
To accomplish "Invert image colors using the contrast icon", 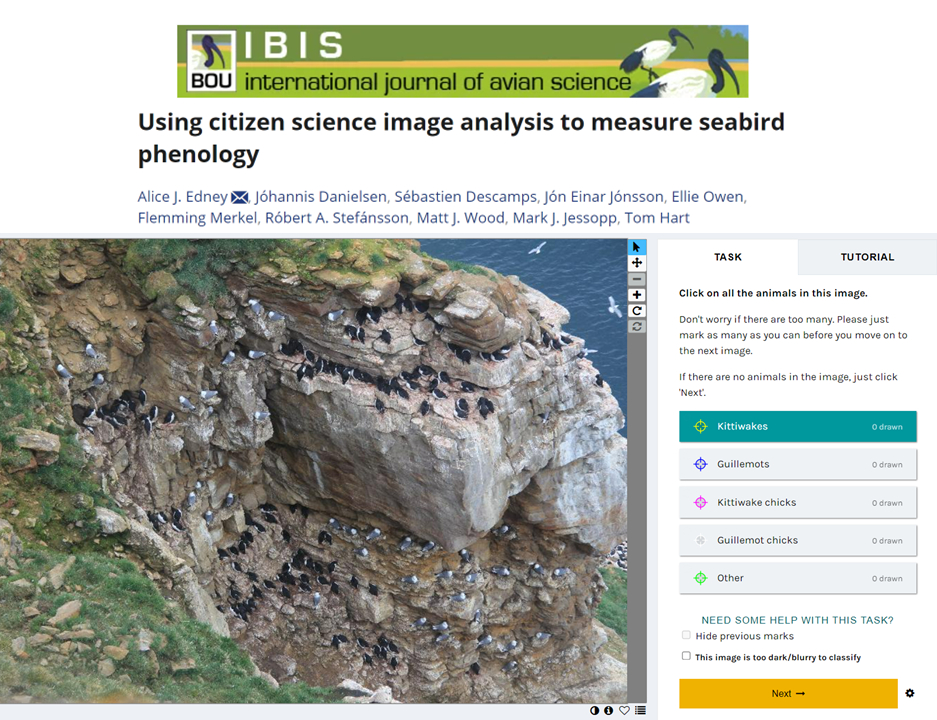I will [x=595, y=710].
